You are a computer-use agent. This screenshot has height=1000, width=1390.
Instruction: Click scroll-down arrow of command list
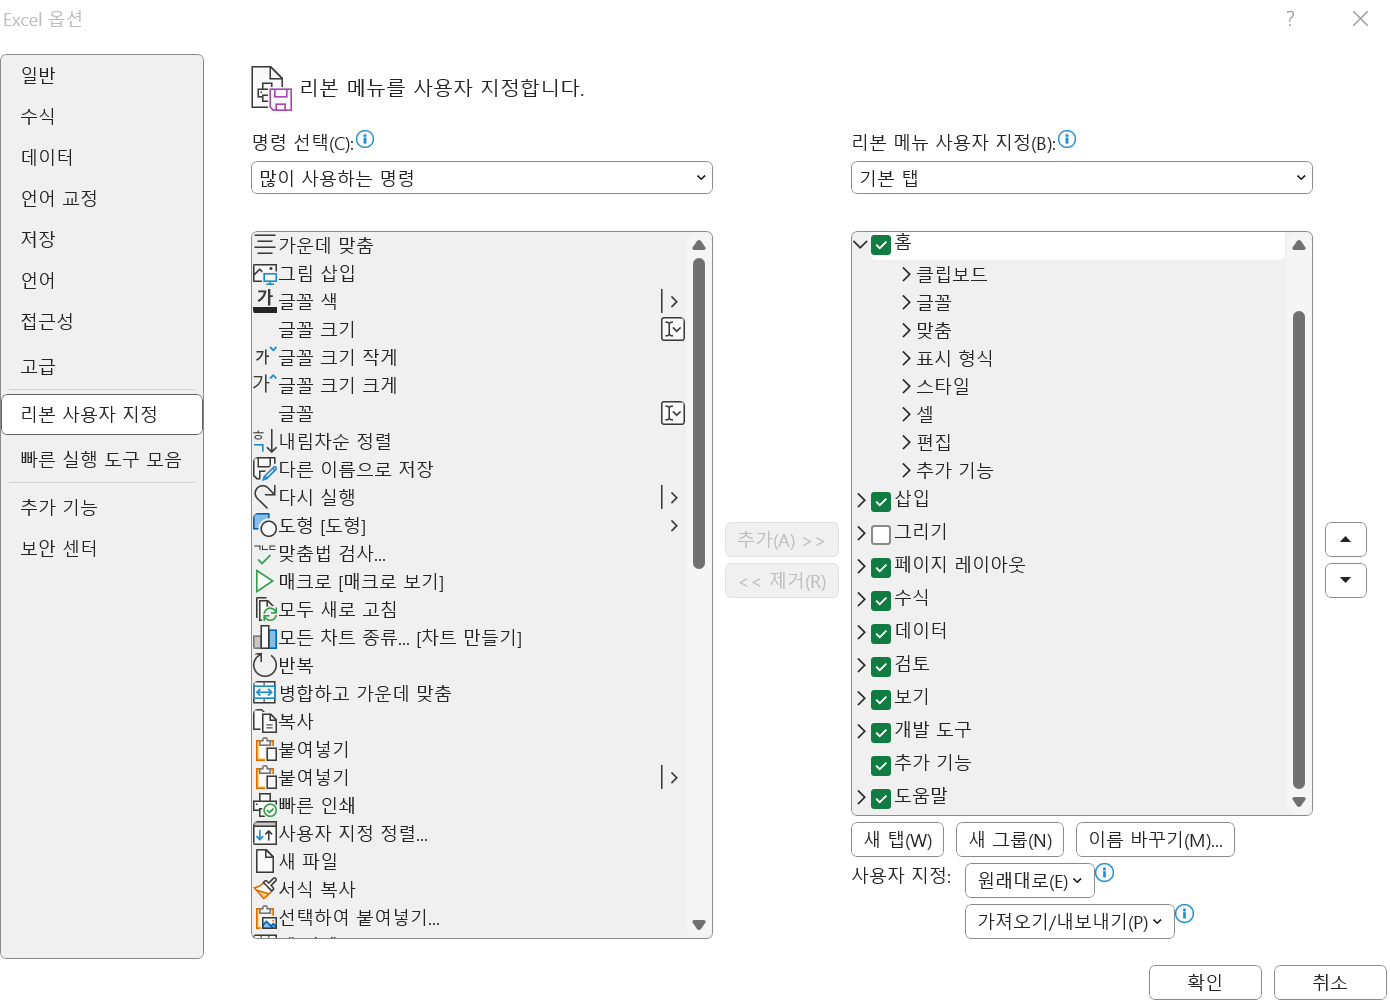pyautogui.click(x=699, y=925)
